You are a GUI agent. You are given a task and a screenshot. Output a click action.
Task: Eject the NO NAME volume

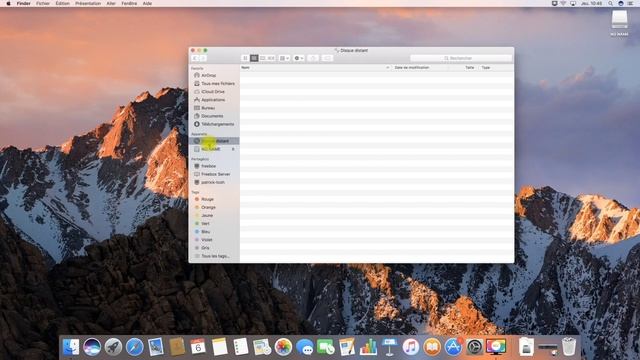point(233,149)
